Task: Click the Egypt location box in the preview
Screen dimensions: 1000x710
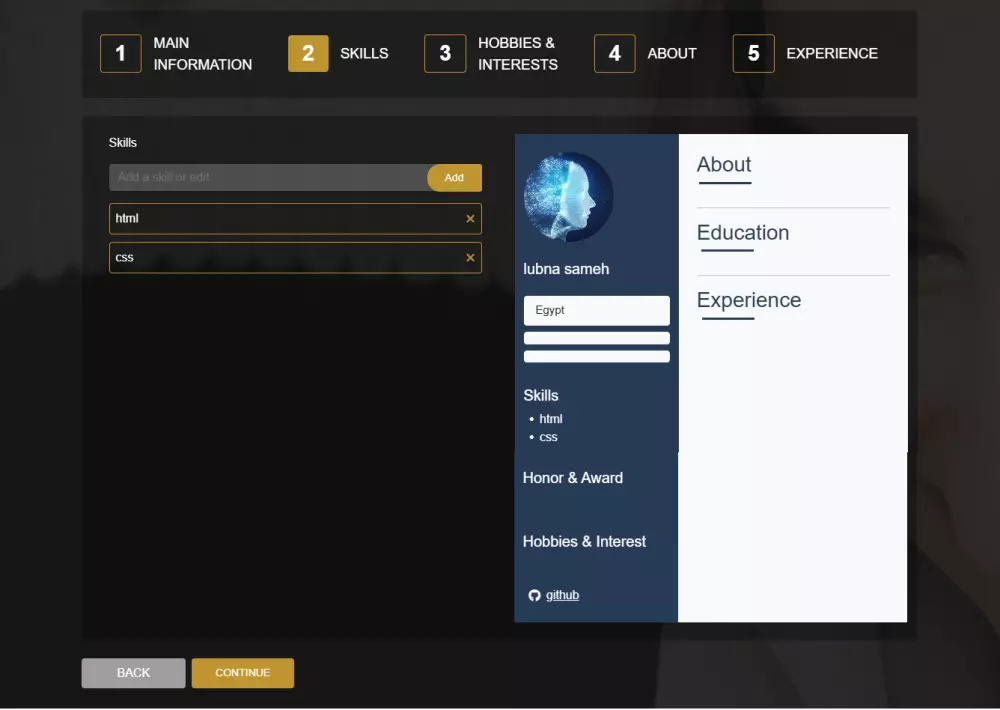Action: [597, 311]
